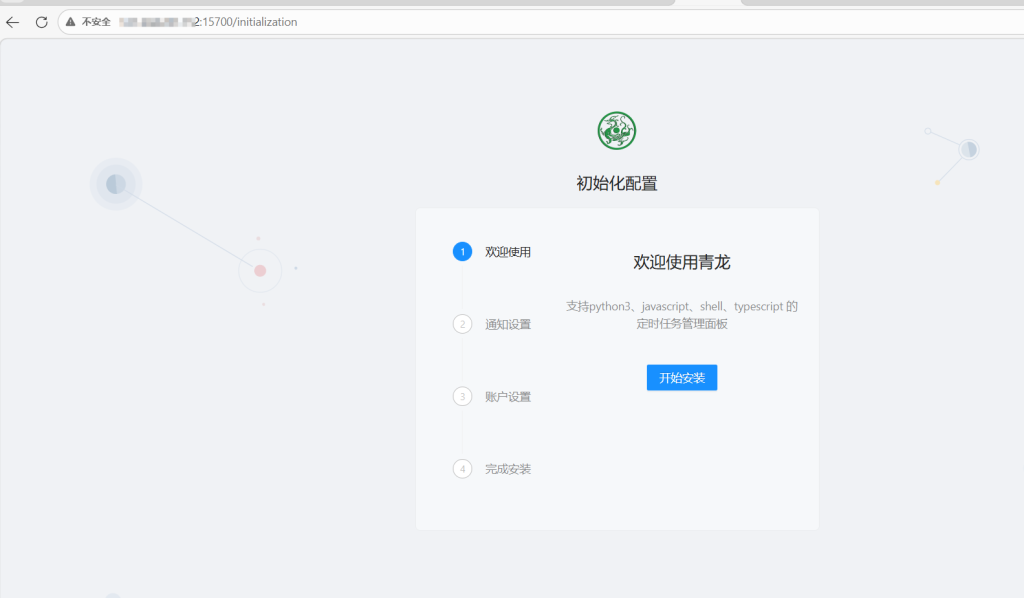This screenshot has height=598, width=1024.
Task: Select the step 3 numbered circle
Action: [462, 396]
